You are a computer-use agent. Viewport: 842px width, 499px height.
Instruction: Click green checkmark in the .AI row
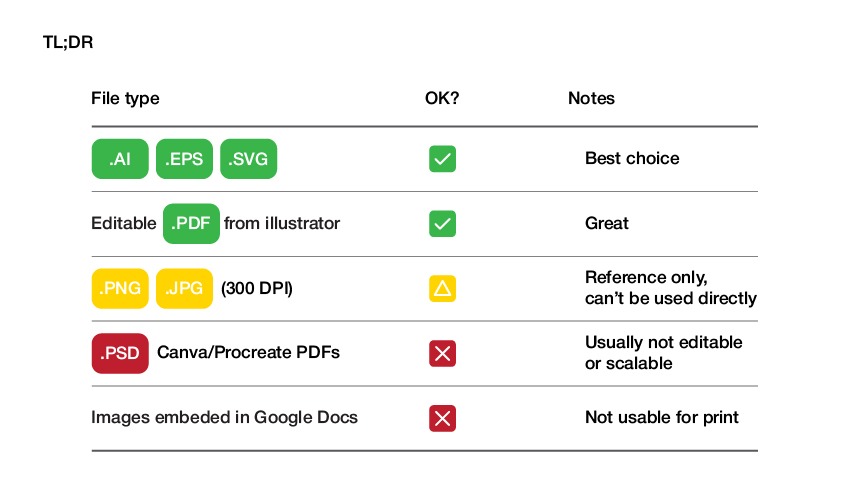(442, 158)
